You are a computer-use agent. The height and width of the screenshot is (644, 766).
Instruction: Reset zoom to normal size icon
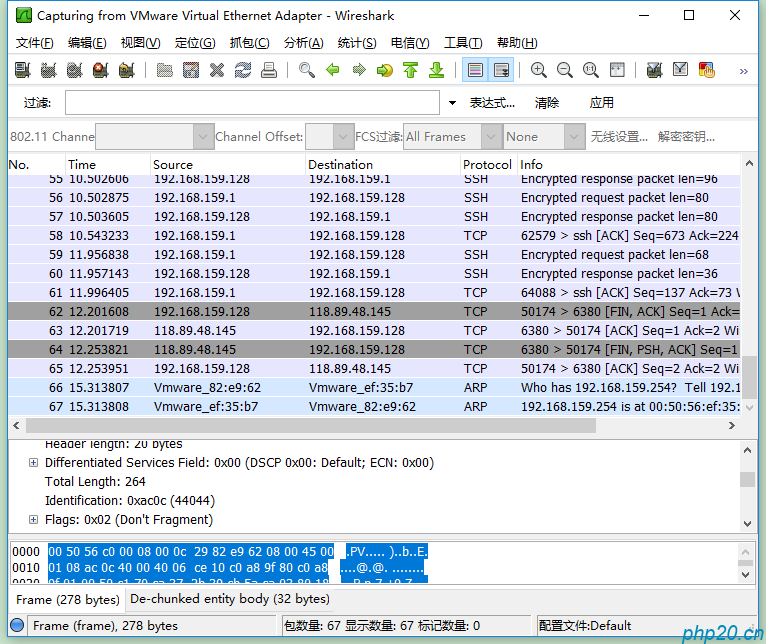[591, 70]
